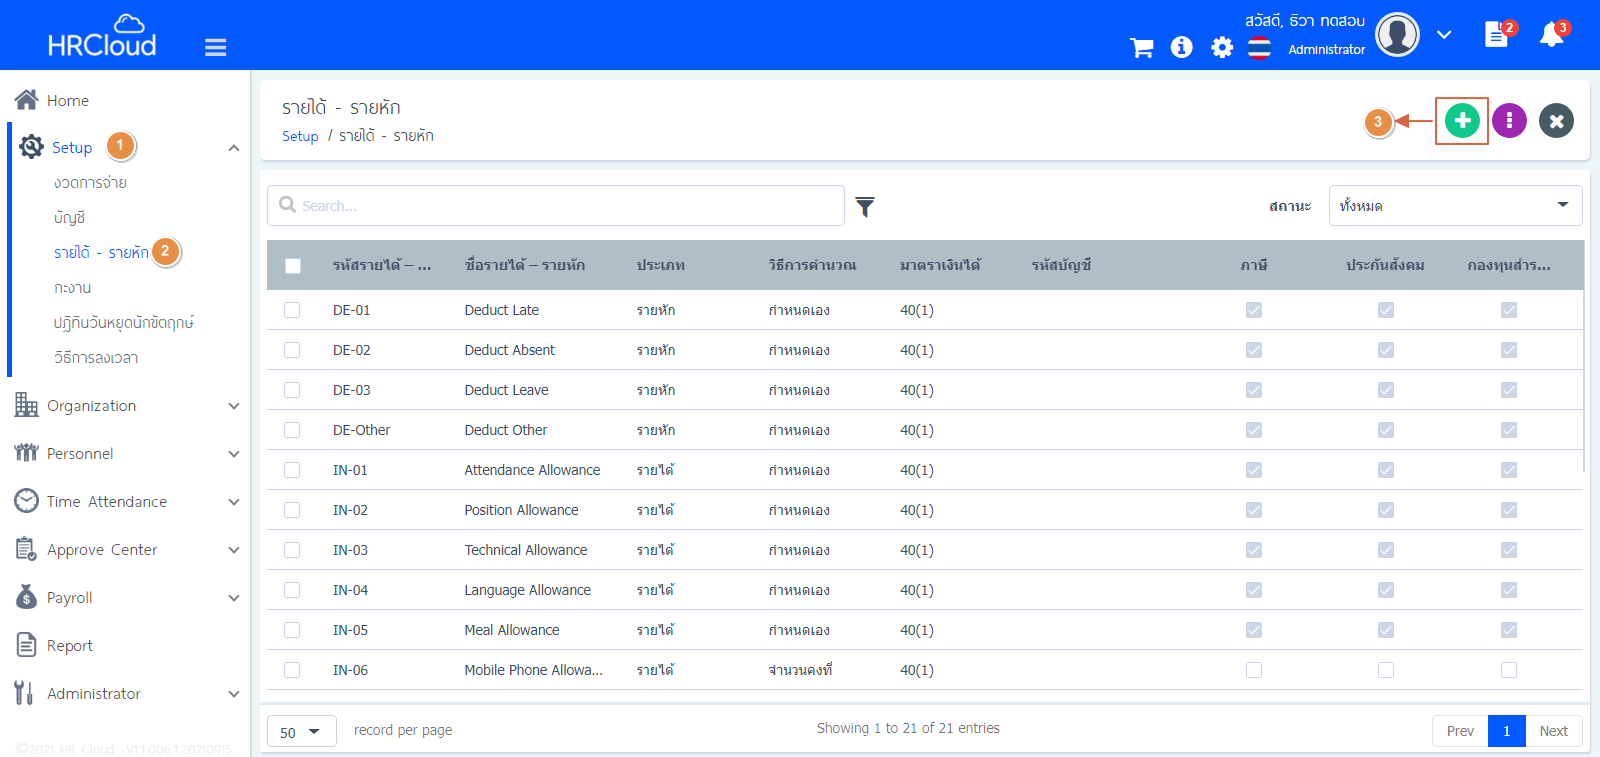Click the Next pagination button

(1553, 731)
